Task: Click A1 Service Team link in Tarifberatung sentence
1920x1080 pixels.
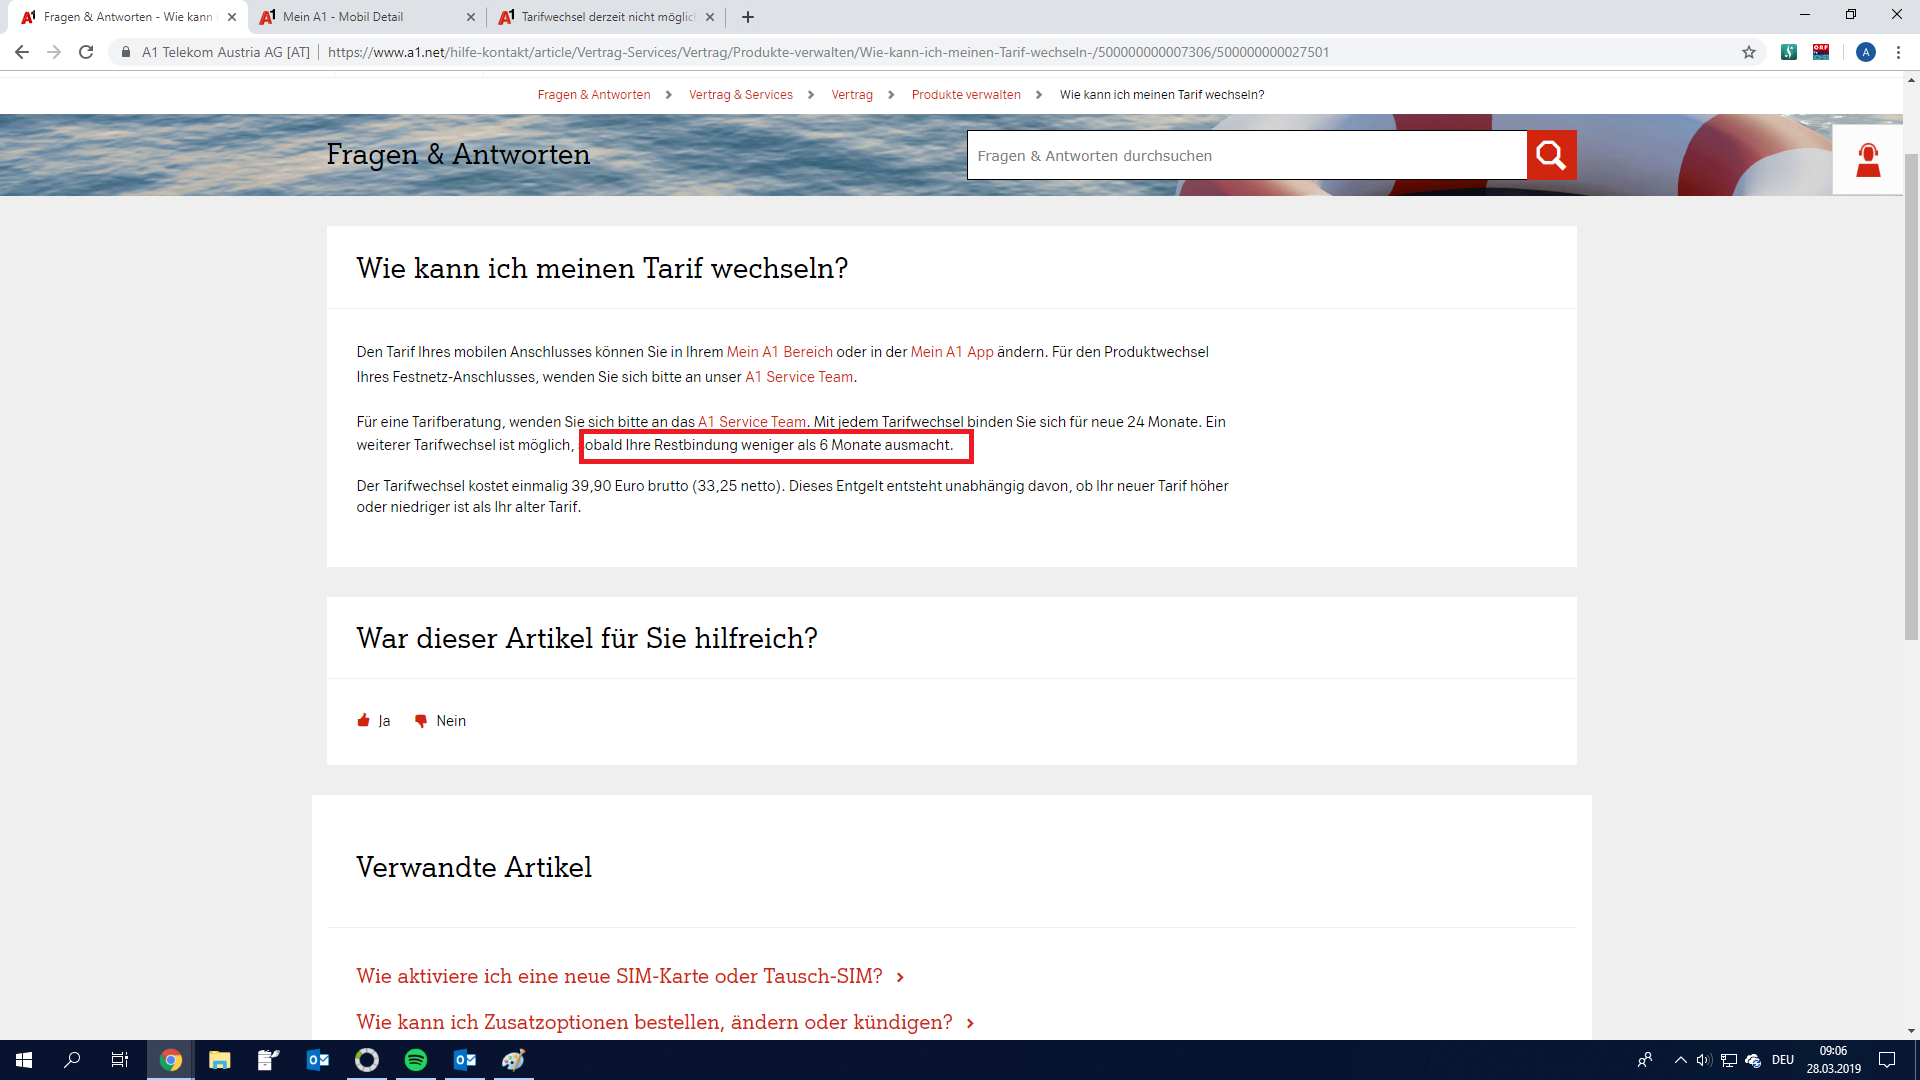Action: (752, 422)
